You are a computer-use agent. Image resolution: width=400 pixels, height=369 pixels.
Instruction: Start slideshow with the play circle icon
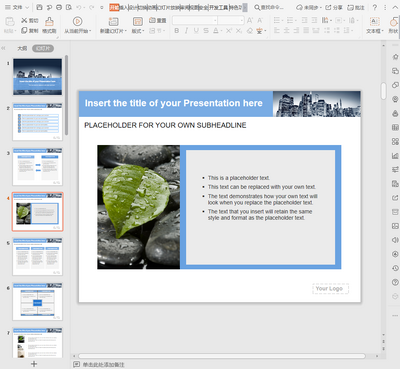point(77,22)
